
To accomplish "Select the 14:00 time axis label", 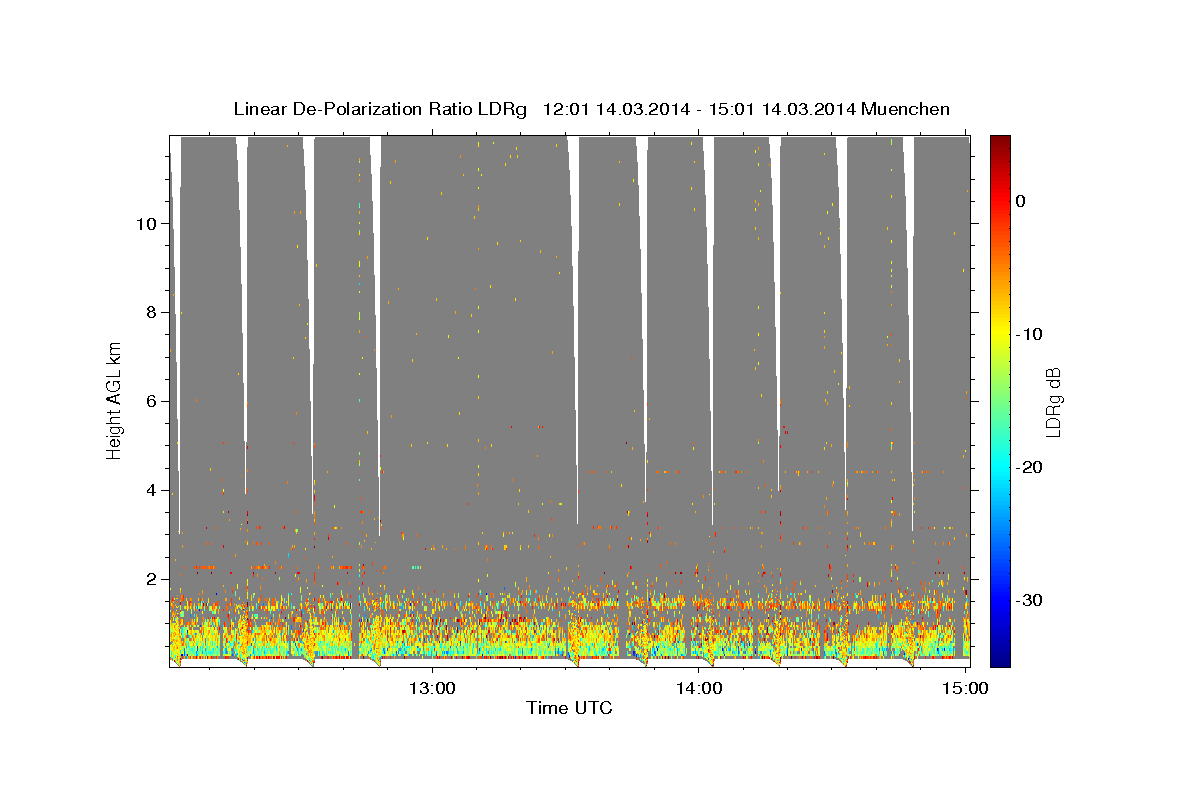I will 698,688.
